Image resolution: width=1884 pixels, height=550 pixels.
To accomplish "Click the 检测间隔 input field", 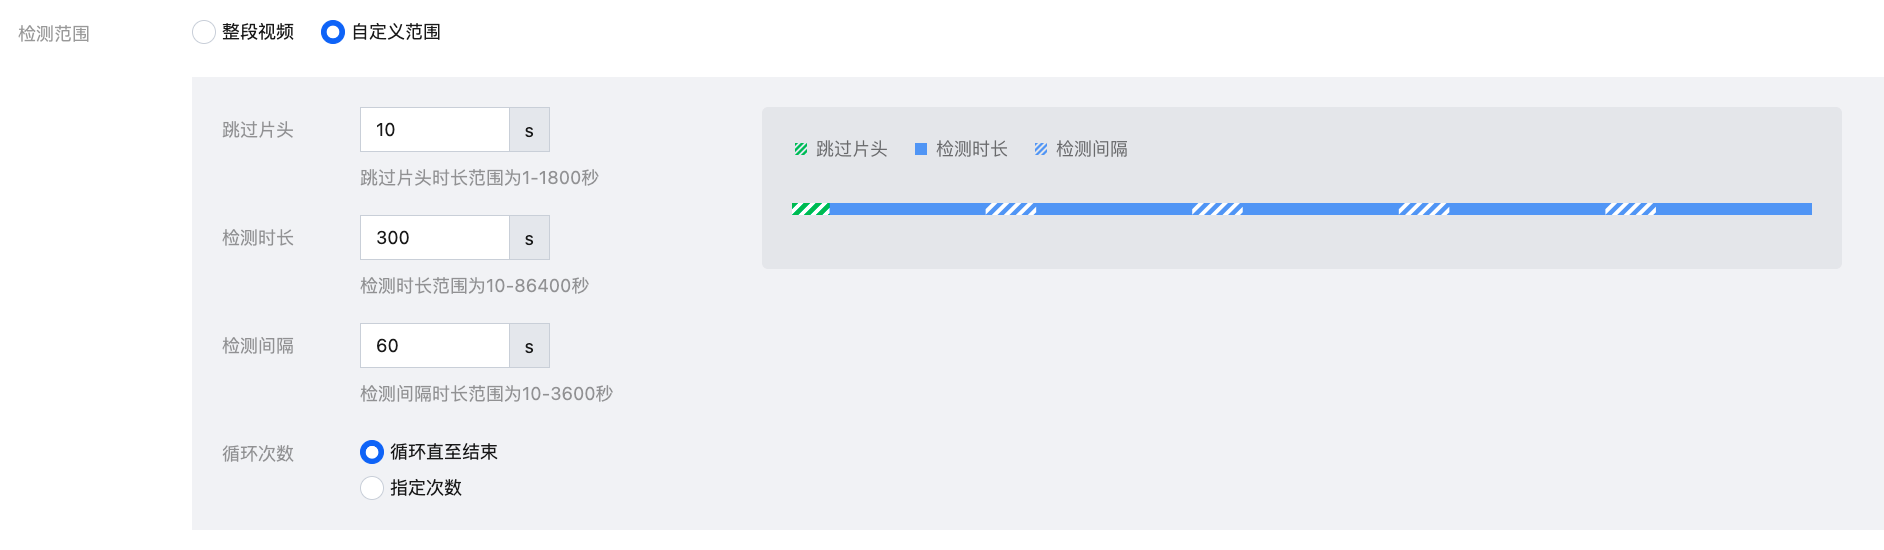I will (x=435, y=346).
